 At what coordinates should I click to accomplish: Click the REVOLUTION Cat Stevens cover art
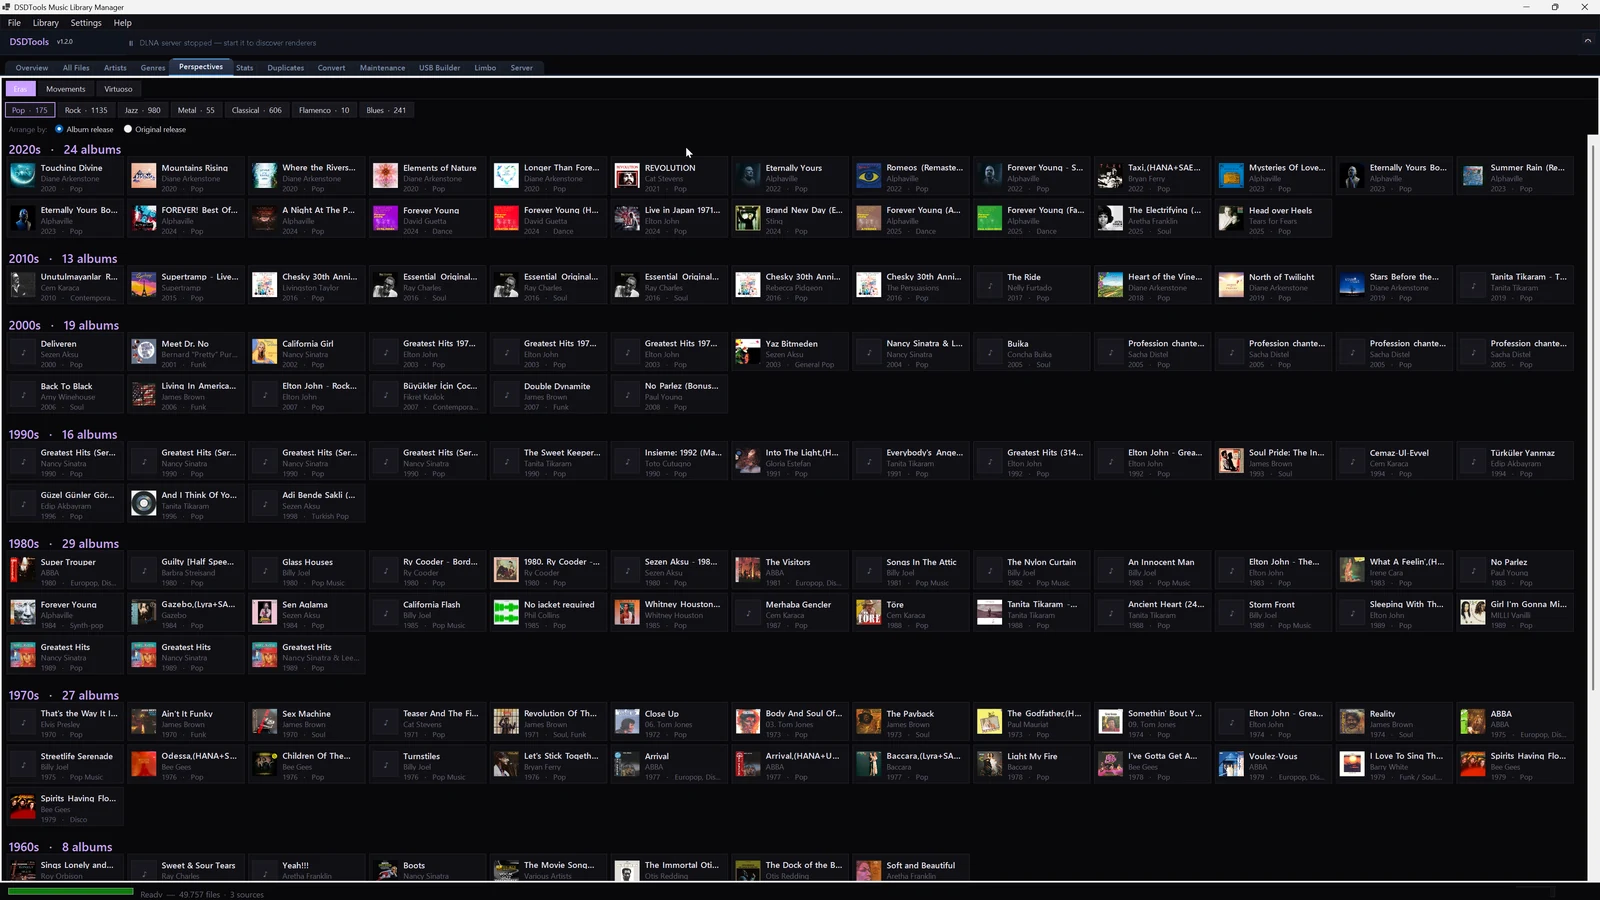(626, 176)
